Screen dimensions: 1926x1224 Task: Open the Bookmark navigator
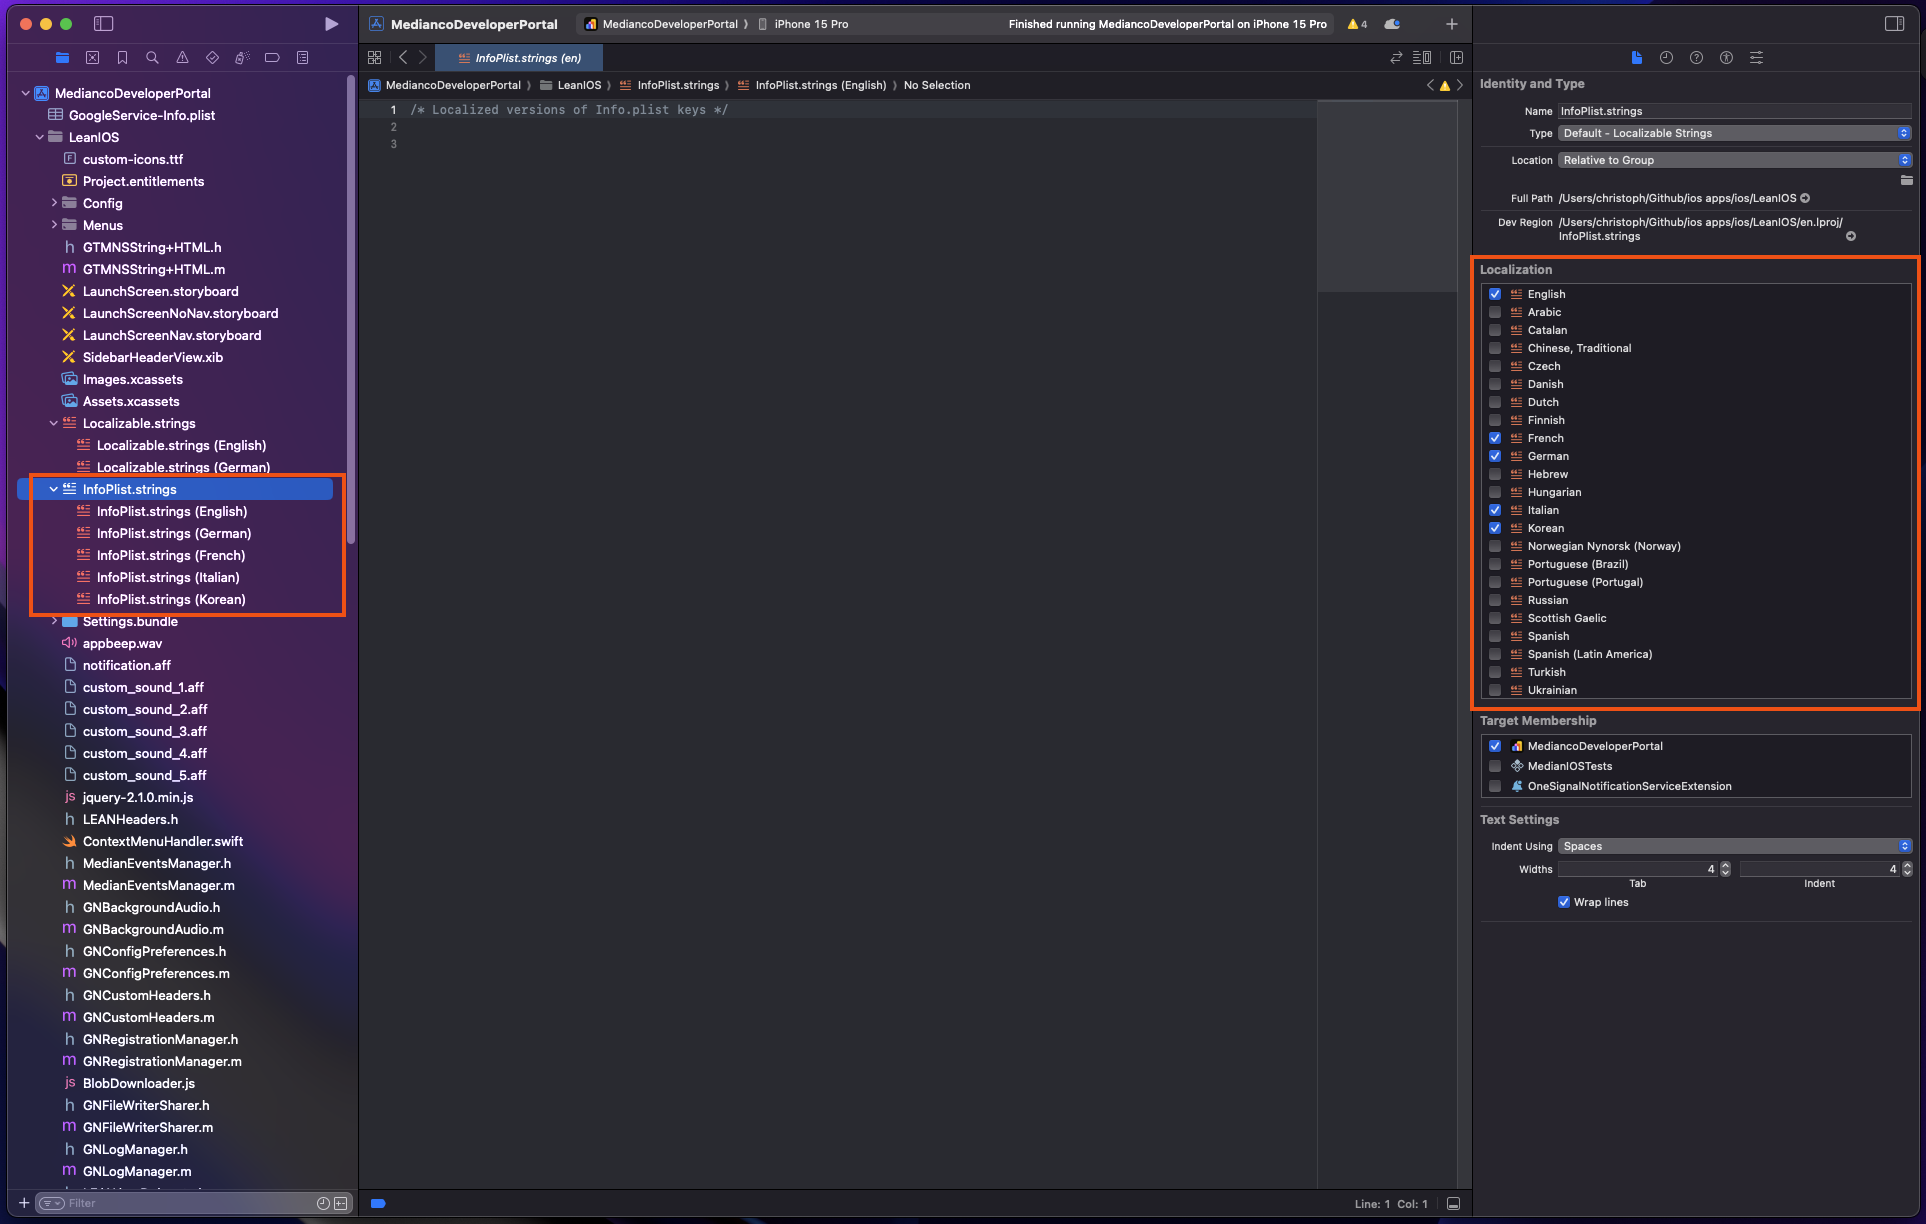(x=122, y=57)
